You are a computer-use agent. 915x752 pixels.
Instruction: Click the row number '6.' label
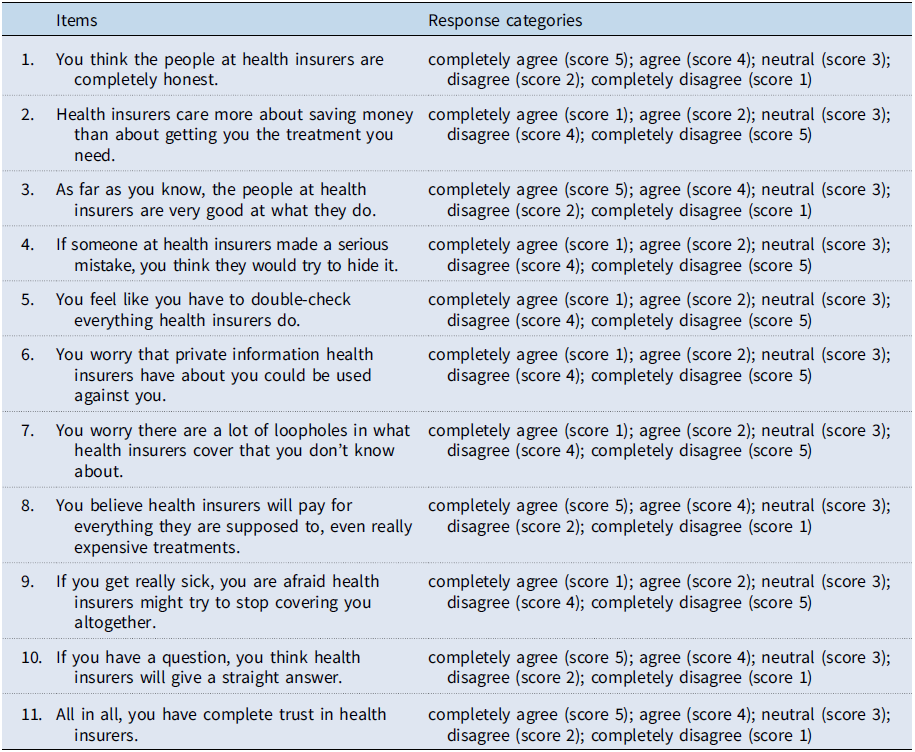(28, 355)
